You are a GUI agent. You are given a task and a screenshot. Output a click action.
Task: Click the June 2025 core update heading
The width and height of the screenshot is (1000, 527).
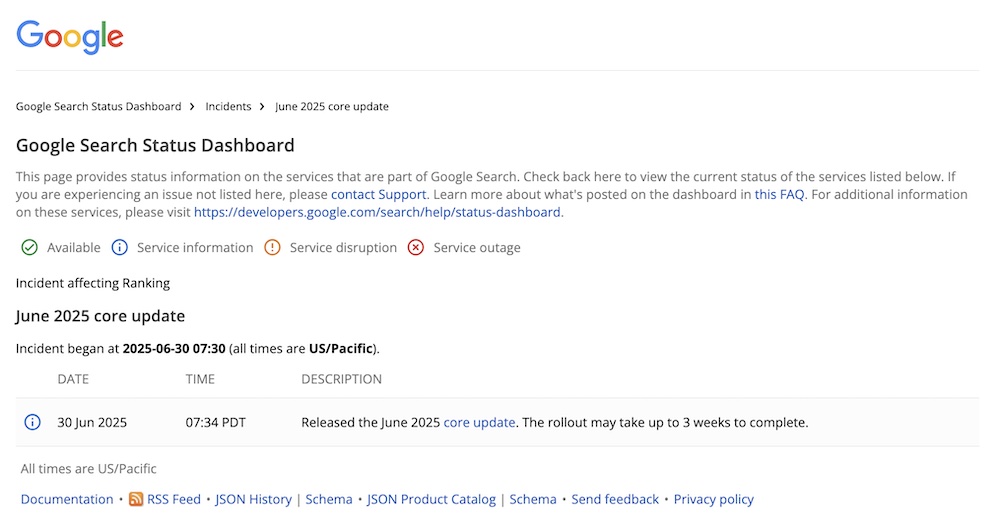(x=100, y=316)
